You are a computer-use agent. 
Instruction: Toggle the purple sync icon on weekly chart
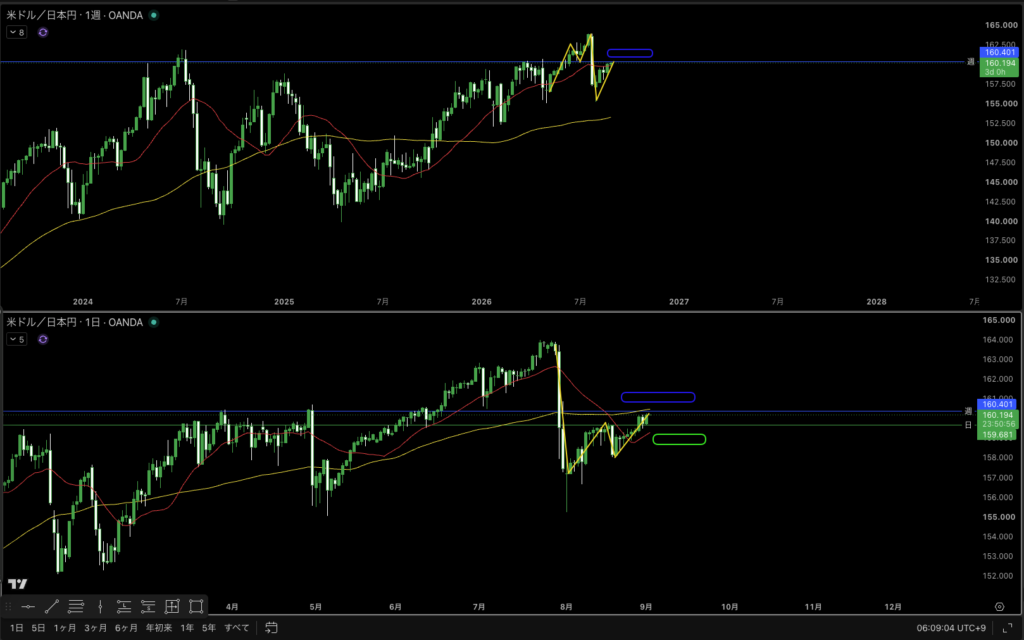click(x=42, y=32)
